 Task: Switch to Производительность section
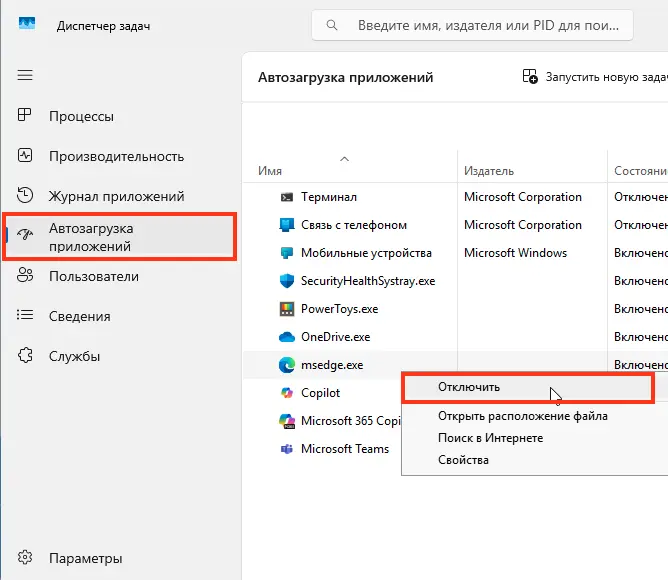(116, 156)
